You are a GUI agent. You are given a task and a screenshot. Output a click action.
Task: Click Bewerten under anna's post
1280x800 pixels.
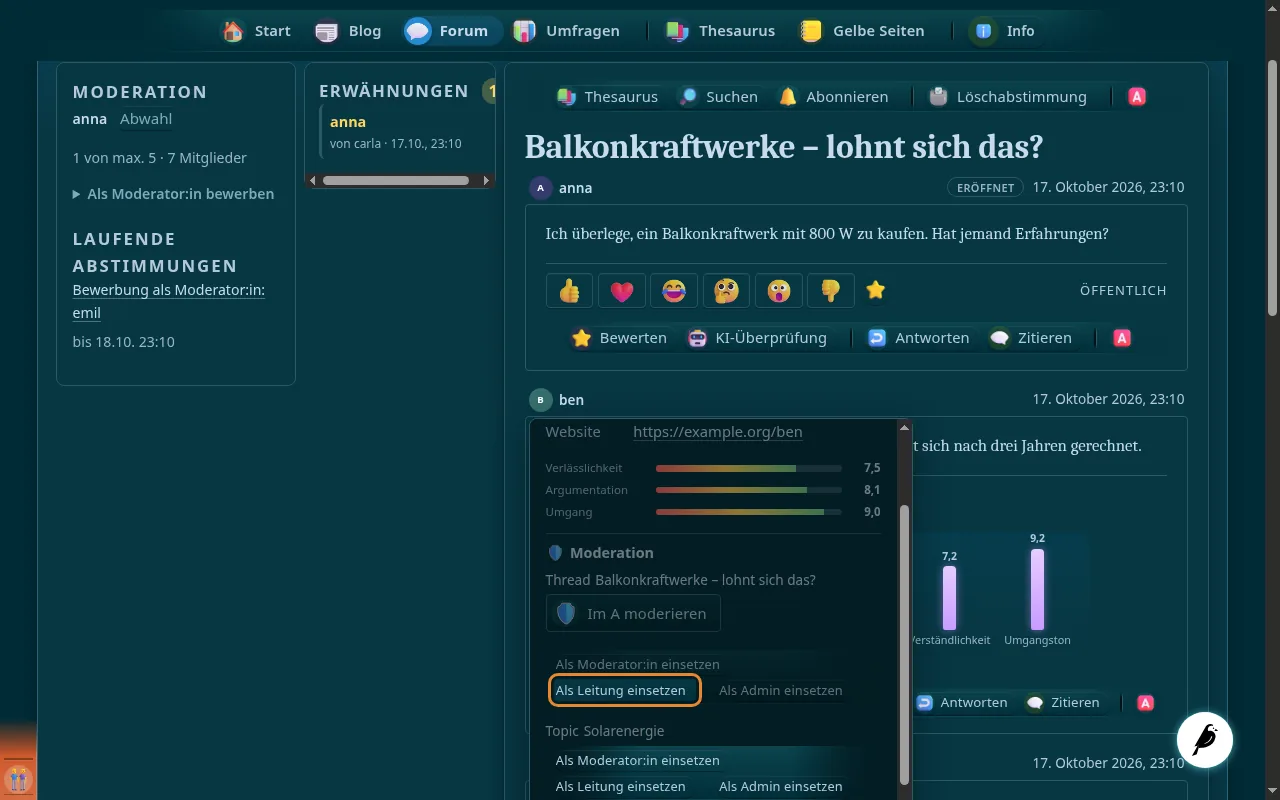click(619, 338)
